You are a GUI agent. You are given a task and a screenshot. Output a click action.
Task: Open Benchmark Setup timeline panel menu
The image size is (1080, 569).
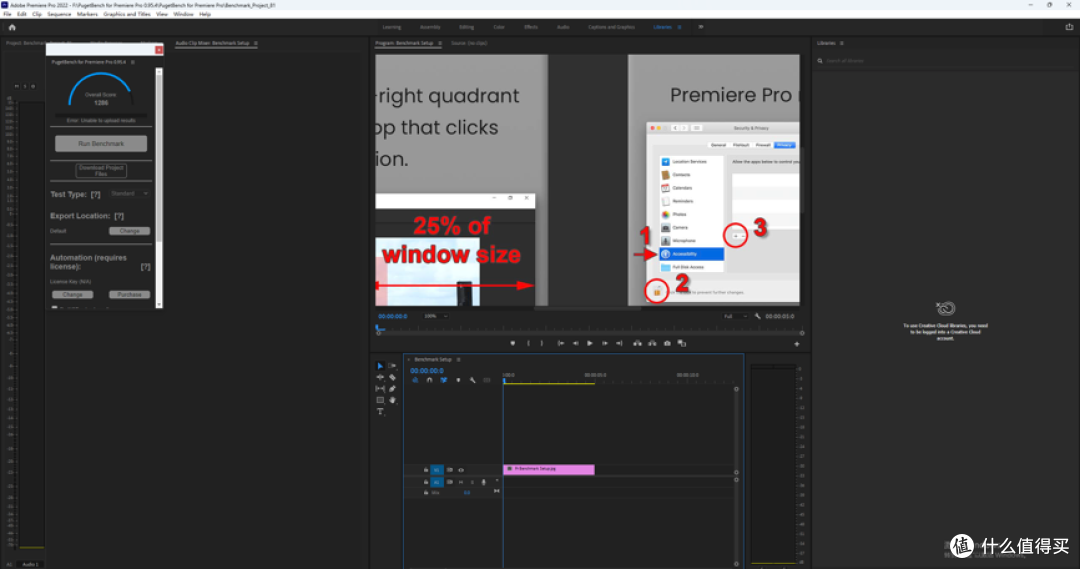[459, 360]
